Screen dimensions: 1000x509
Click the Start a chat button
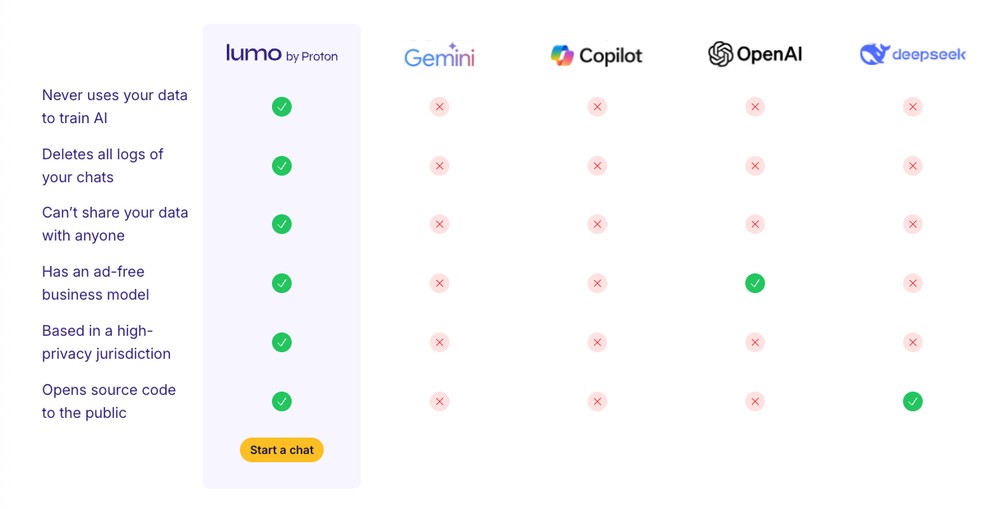coord(281,450)
